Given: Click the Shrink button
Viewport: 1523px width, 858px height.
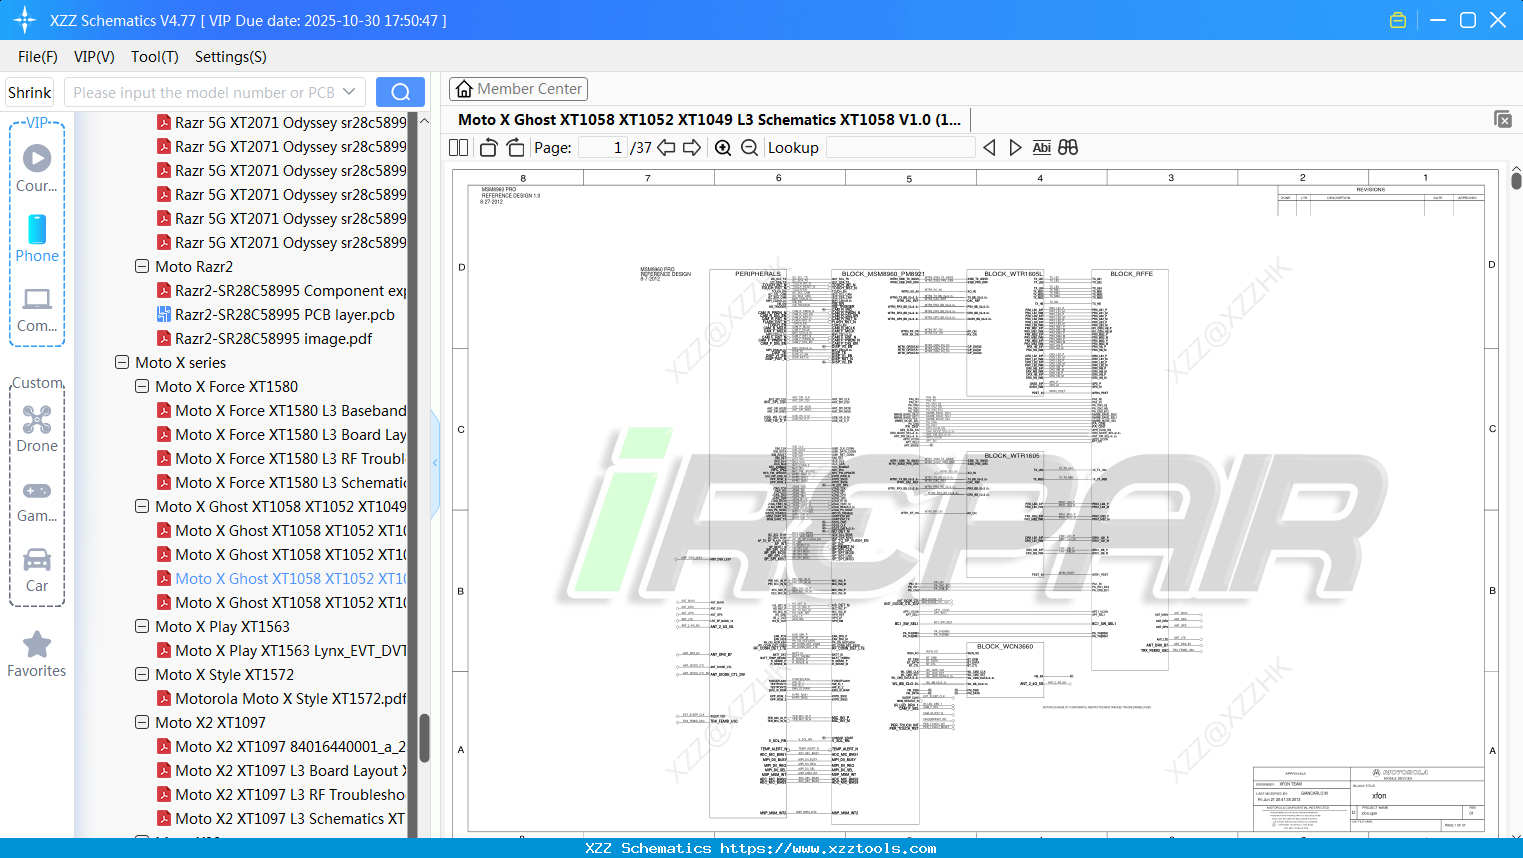Looking at the screenshot, I should (x=29, y=91).
